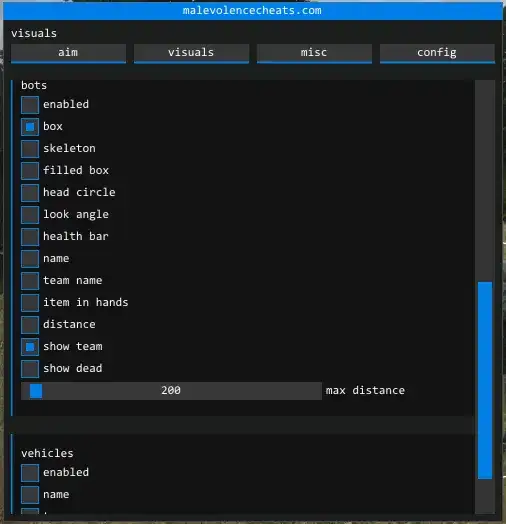
Task: Check the team name option
Action: [30, 281]
